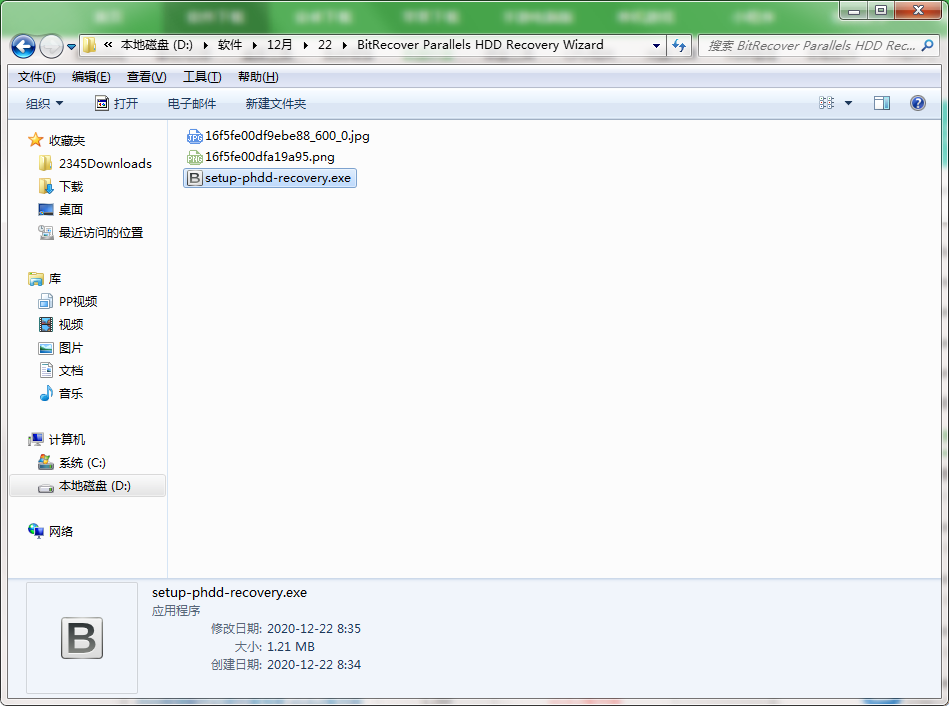Navigate to 软件 folder in breadcrumb
Screen dimensions: 949x706
click(230, 45)
